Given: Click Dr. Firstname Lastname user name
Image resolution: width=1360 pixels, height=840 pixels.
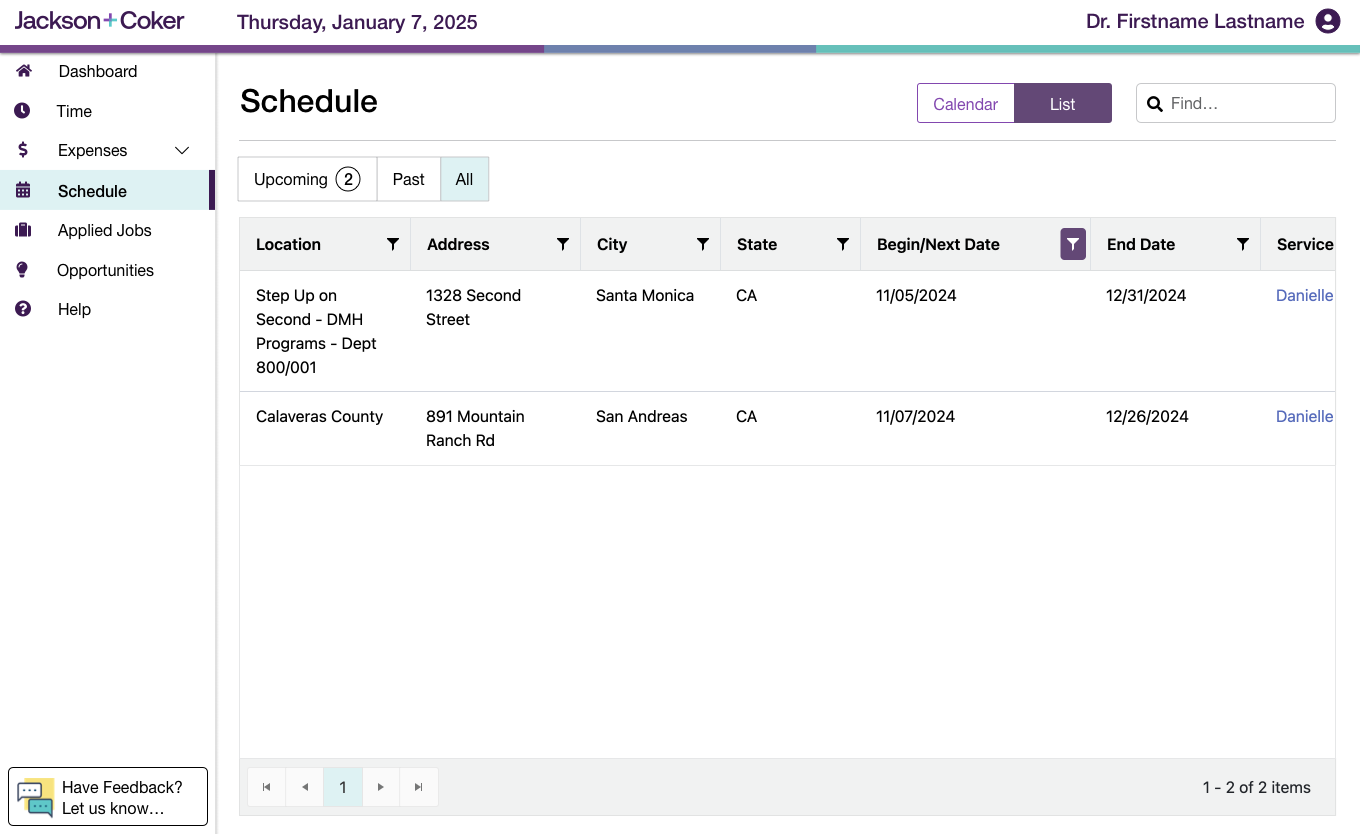Looking at the screenshot, I should tap(1195, 21).
